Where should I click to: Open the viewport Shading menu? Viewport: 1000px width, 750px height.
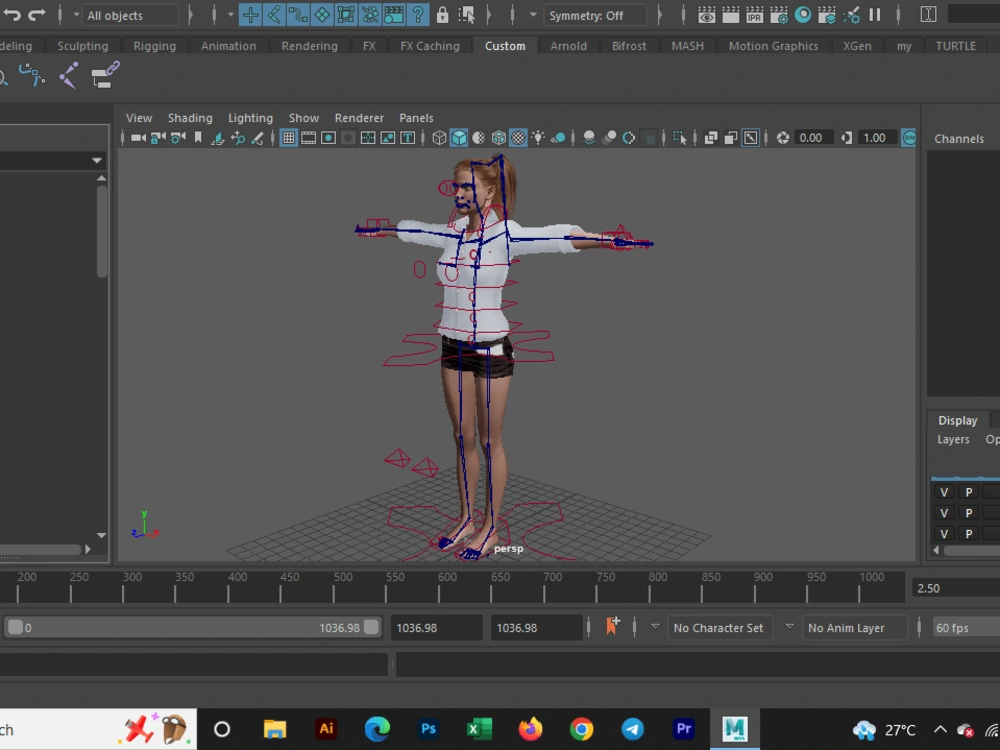coord(190,118)
